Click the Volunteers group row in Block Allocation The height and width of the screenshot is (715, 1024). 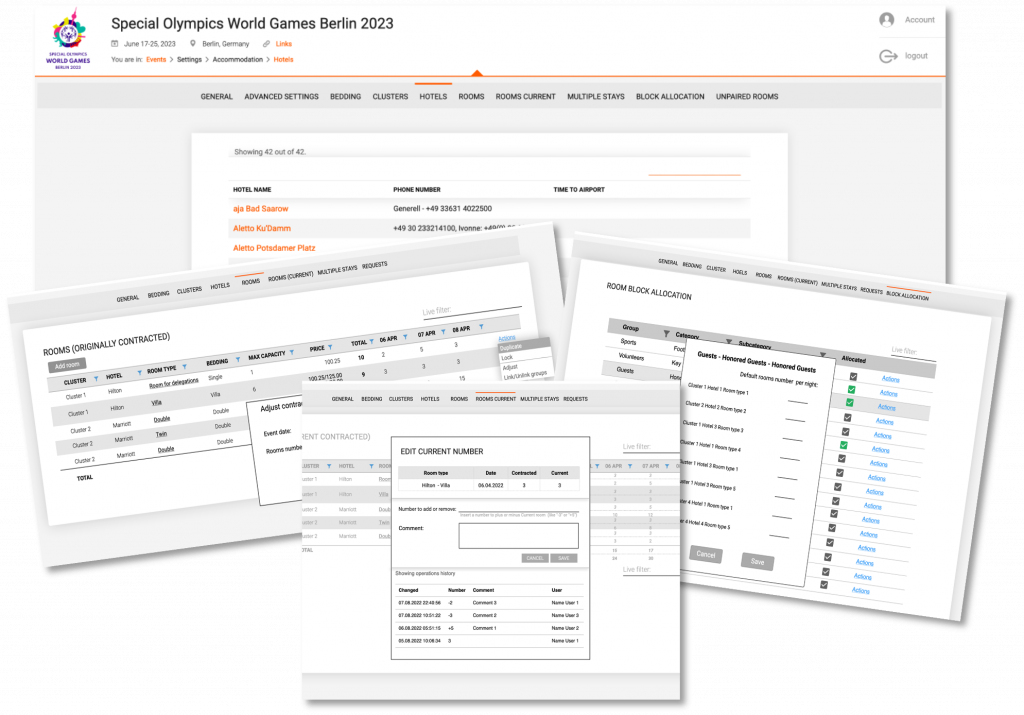click(631, 357)
